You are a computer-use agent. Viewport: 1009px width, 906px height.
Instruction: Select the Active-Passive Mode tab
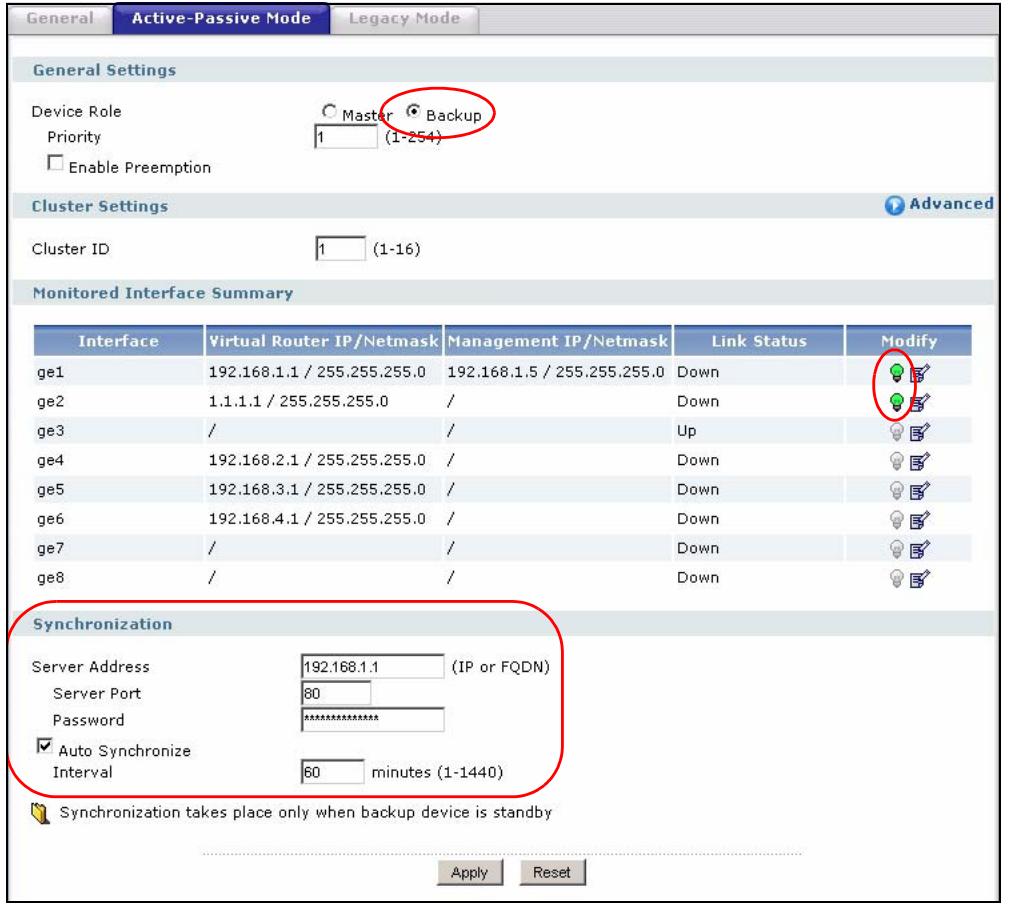pos(221,19)
